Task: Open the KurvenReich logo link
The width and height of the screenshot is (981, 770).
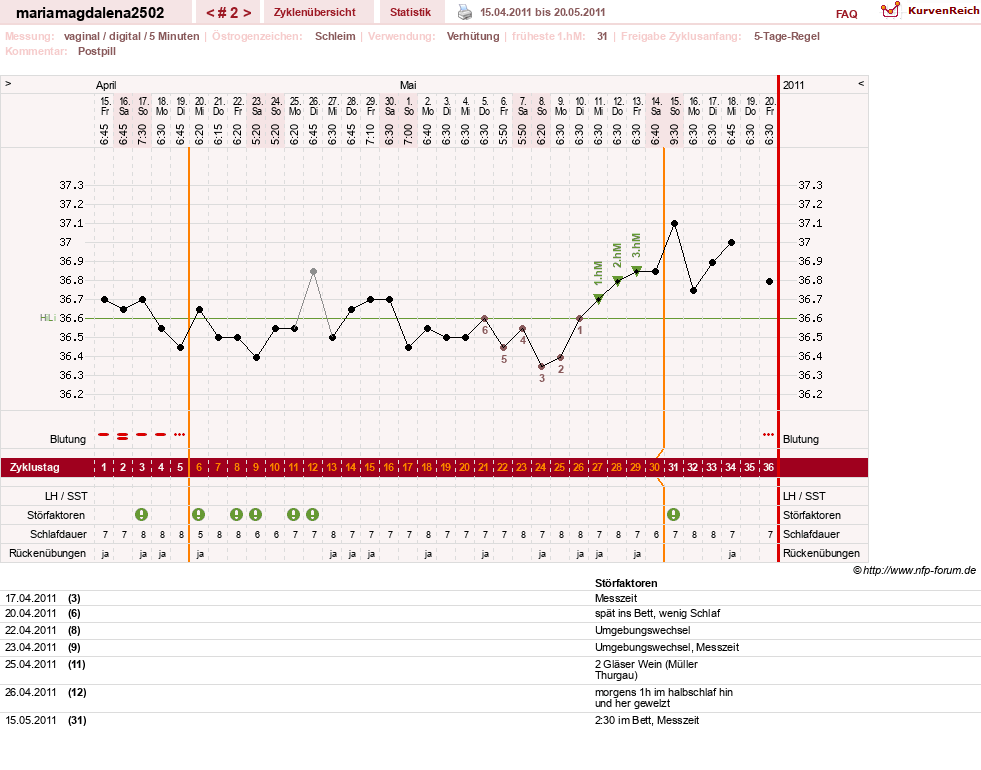Action: click(930, 11)
